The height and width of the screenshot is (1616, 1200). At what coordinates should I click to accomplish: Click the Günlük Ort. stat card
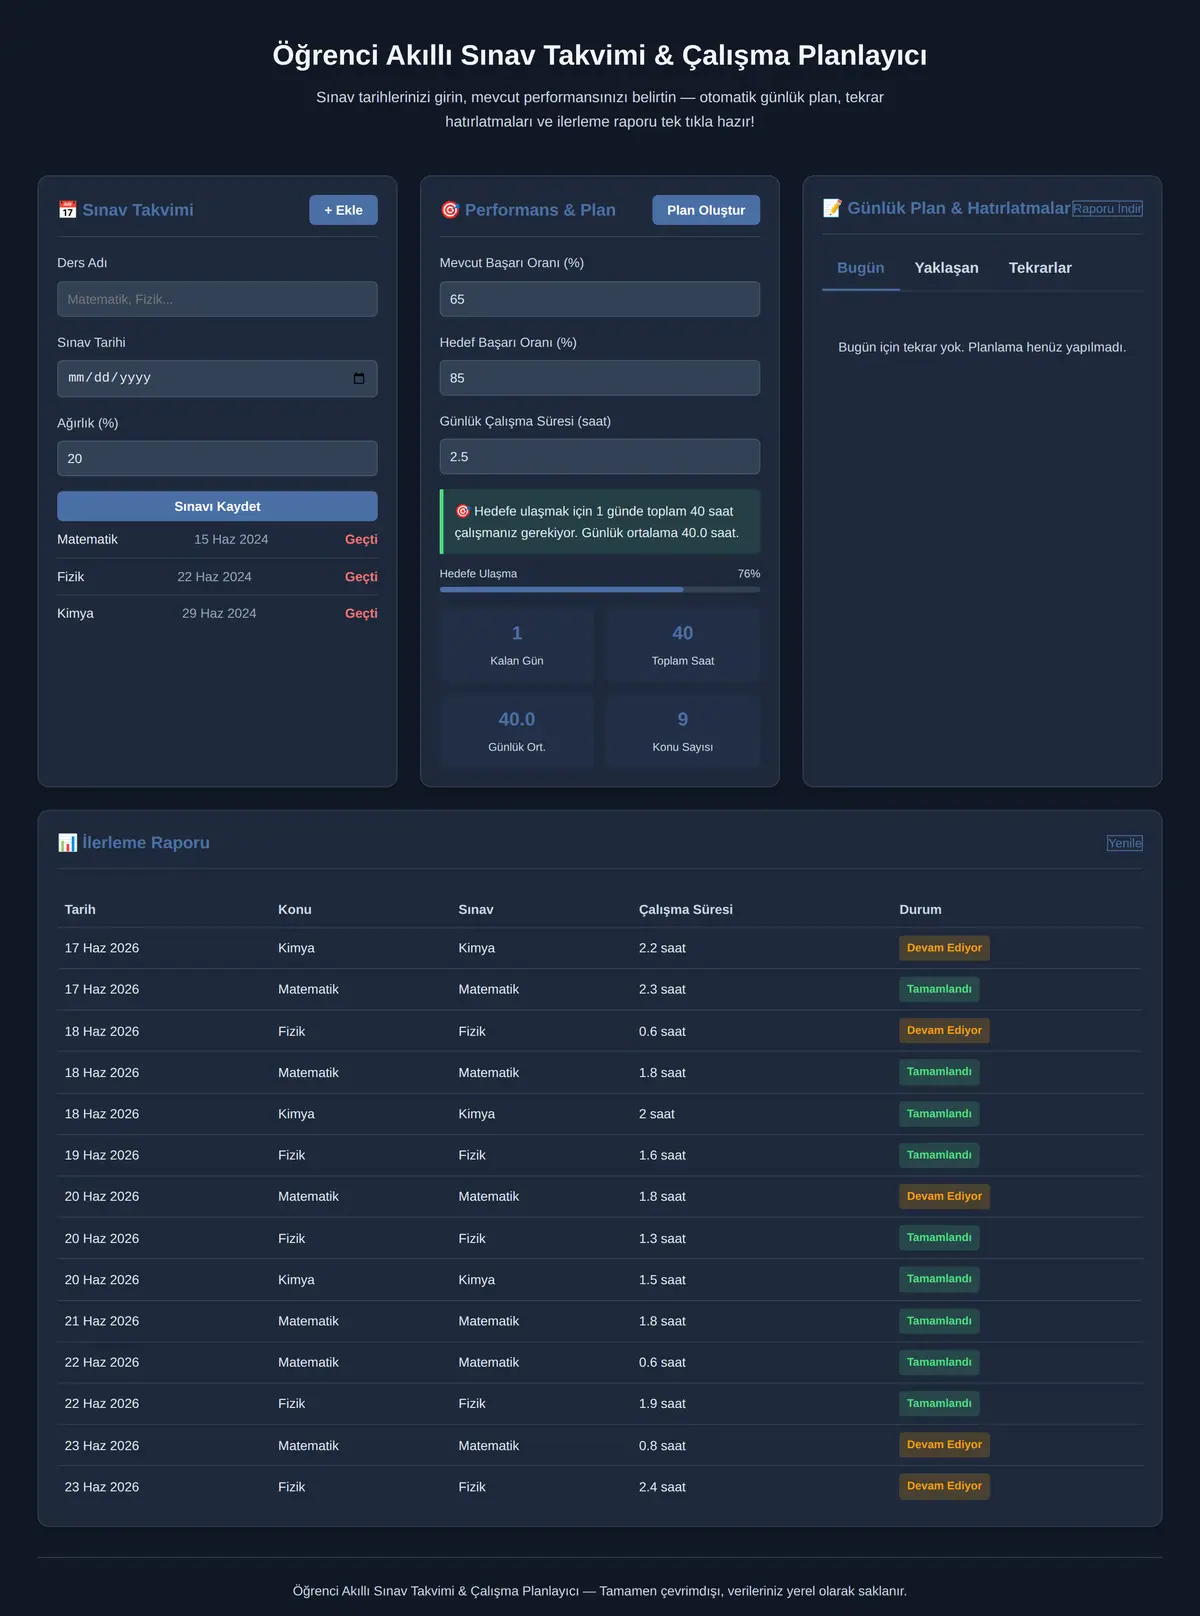pyautogui.click(x=517, y=731)
